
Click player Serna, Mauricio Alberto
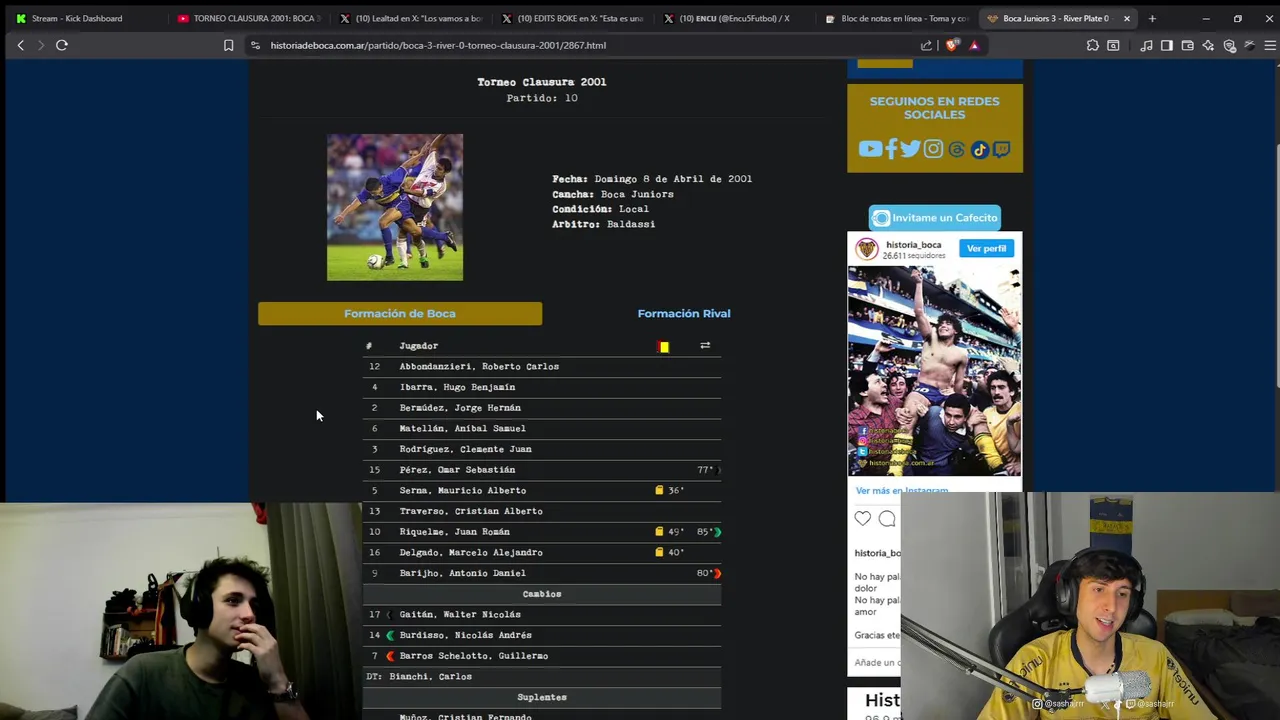pos(462,491)
